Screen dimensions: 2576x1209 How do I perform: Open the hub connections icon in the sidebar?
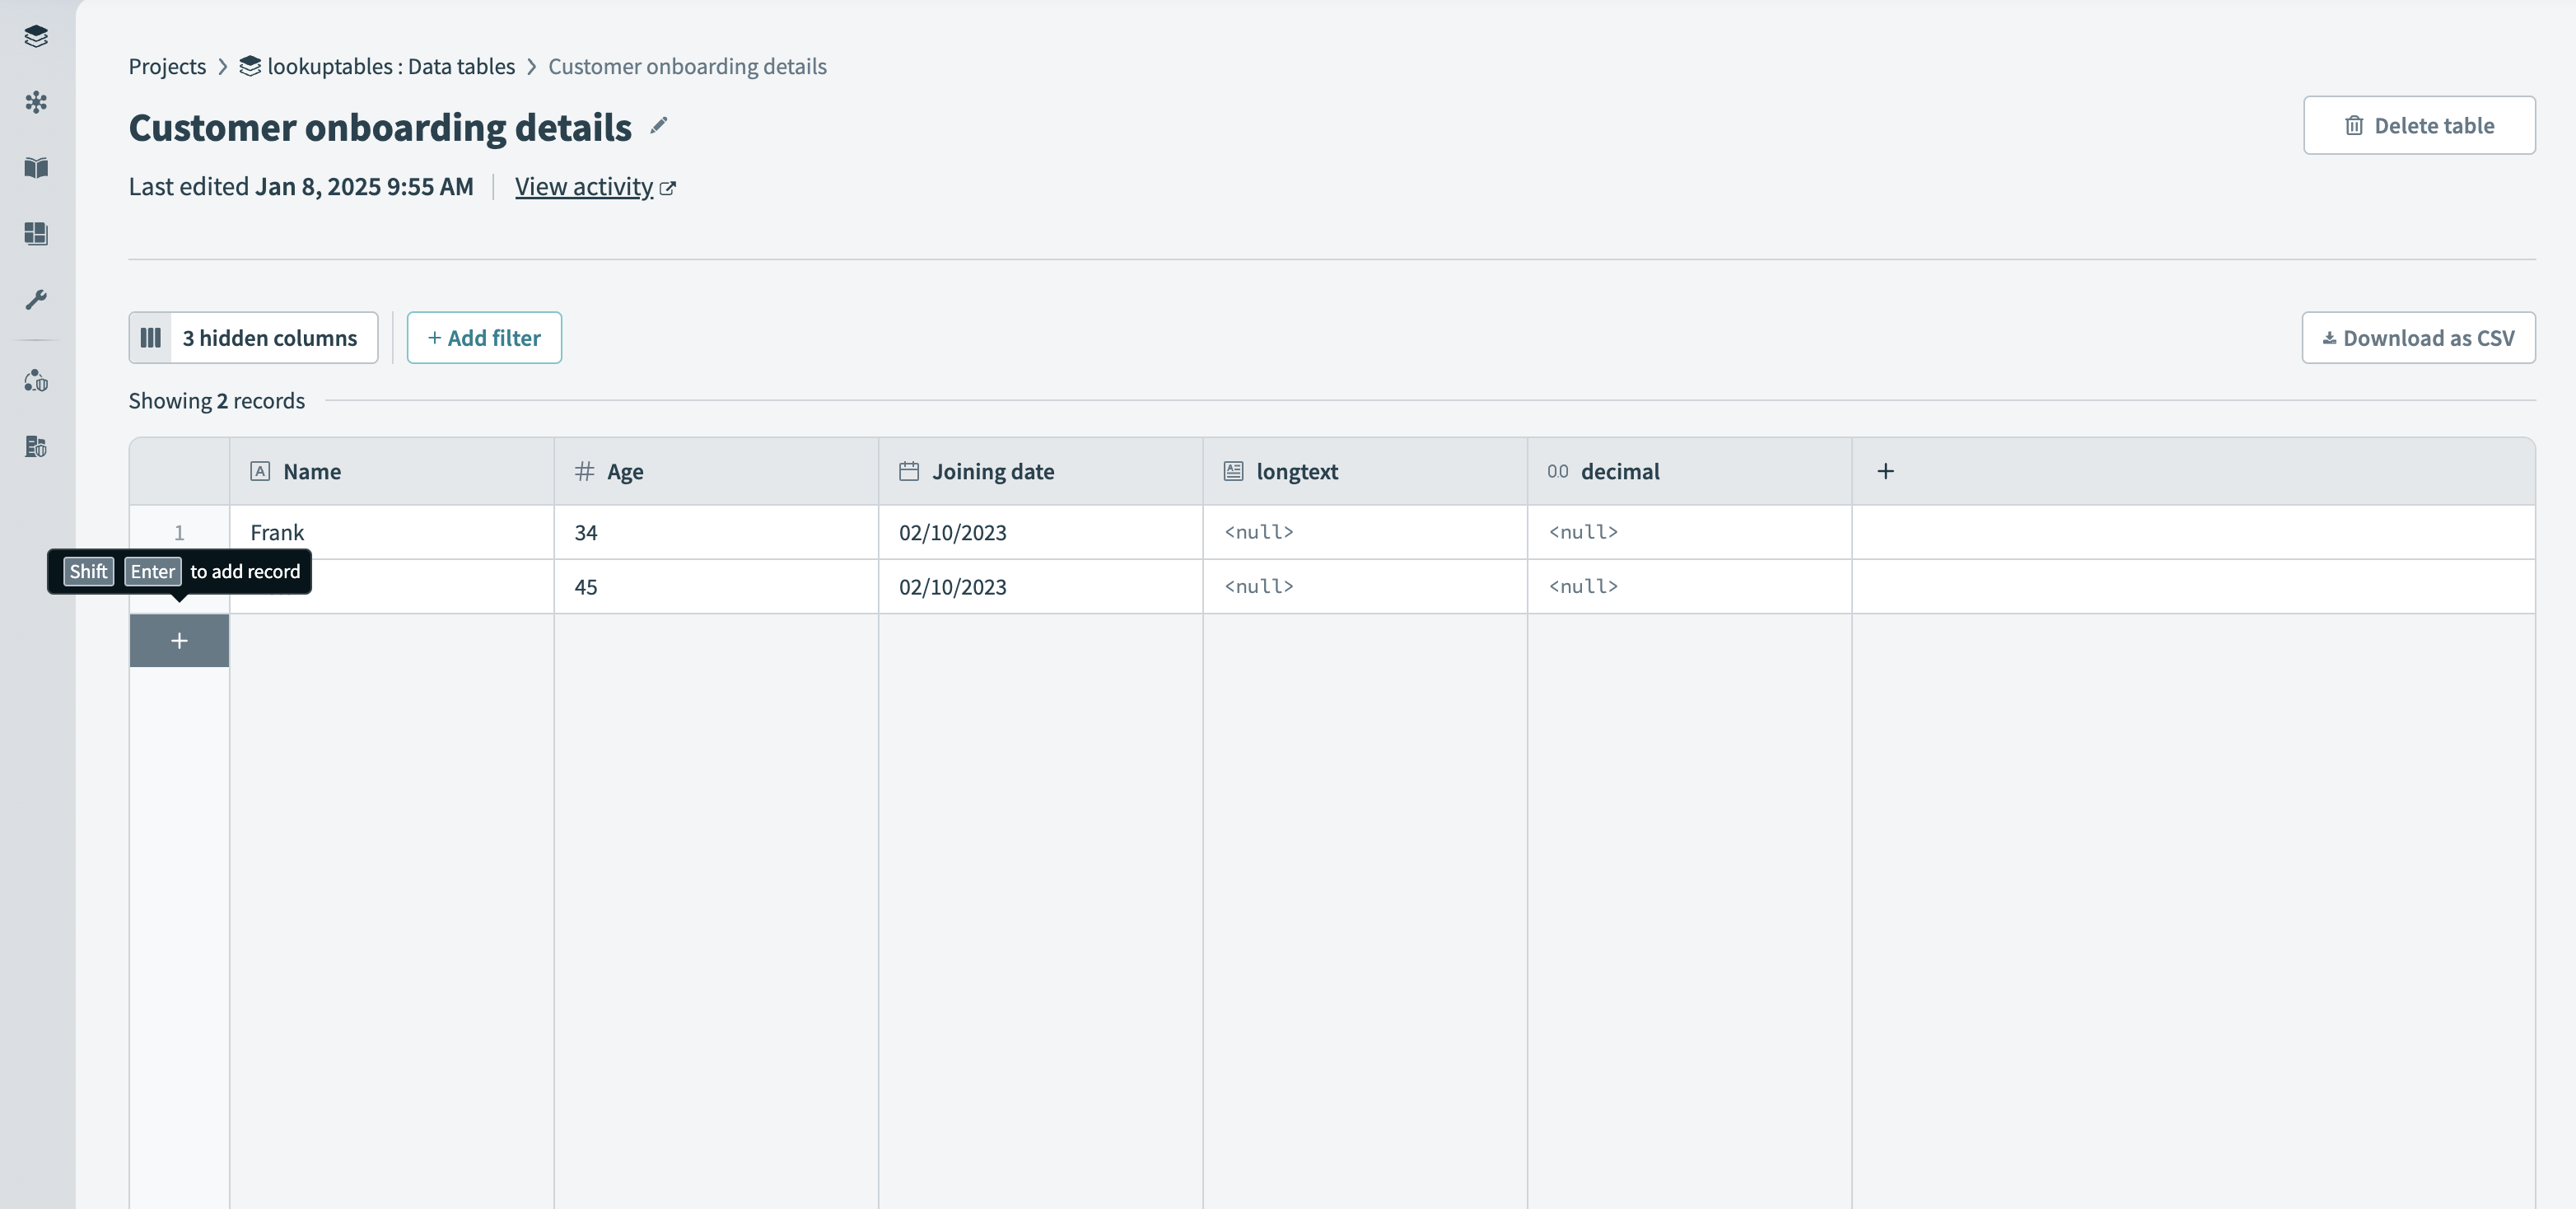(36, 101)
